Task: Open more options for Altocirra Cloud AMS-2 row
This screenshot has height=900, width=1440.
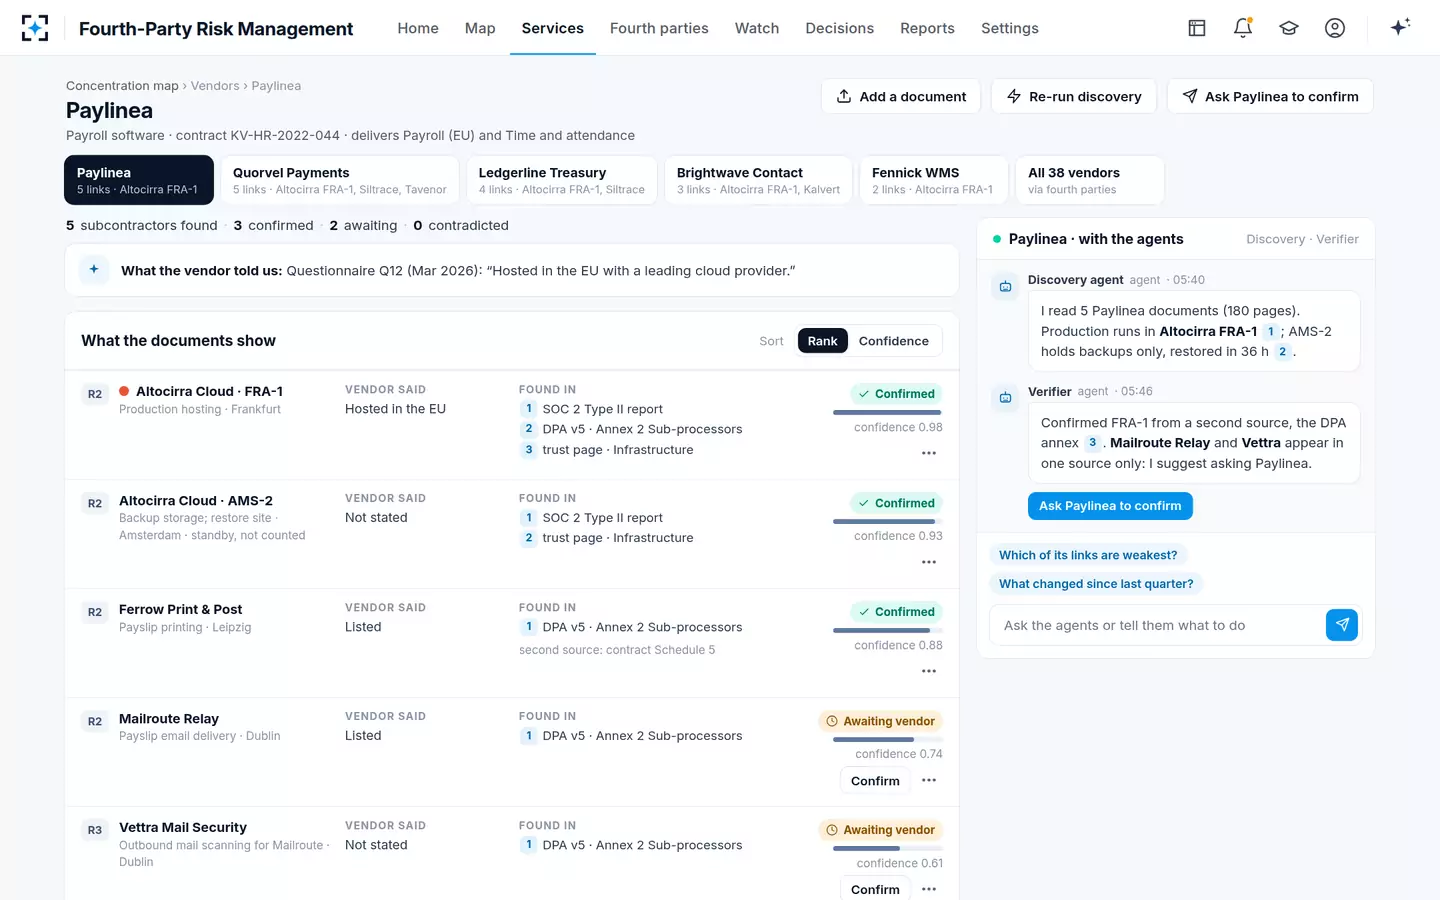Action: (929, 562)
